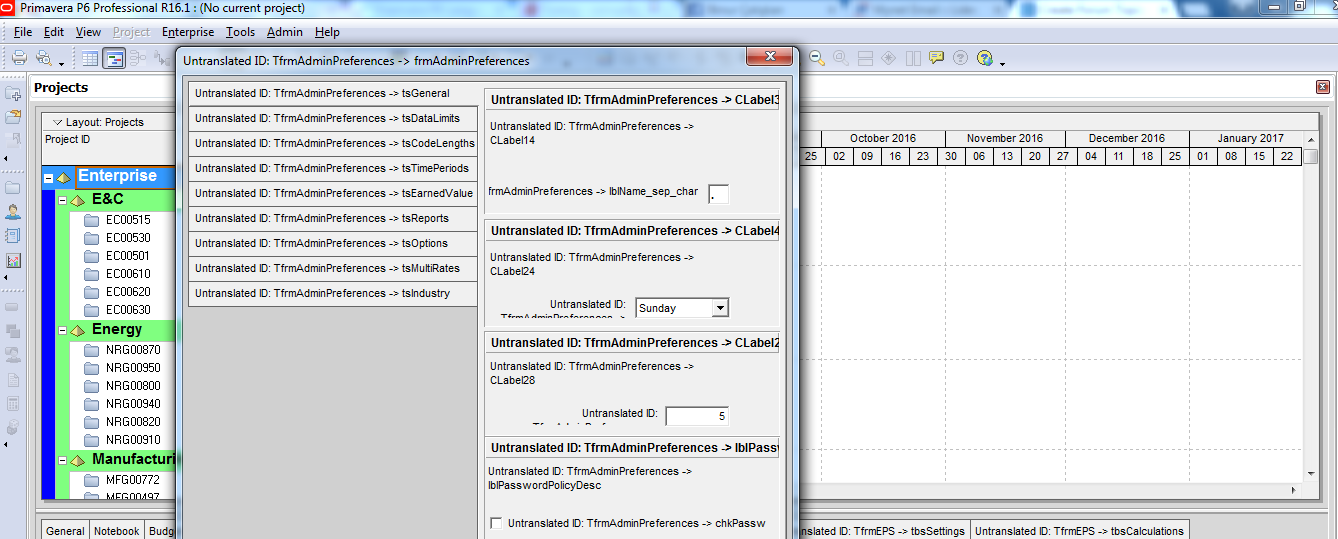Image resolution: width=1338 pixels, height=539 pixels.
Task: Click the Enterprise EPS pyramid icon
Action: [x=64, y=177]
